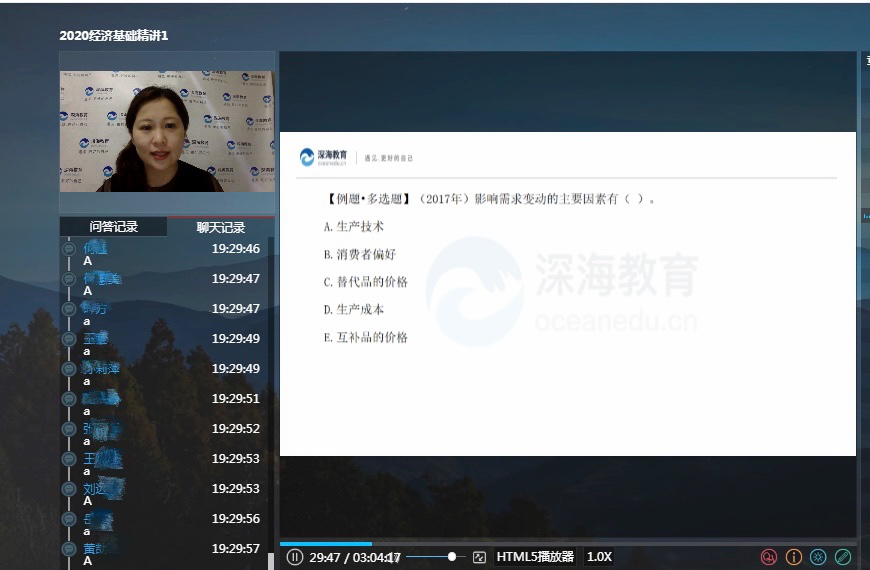Open the HTML5播放器 player selector

point(535,557)
